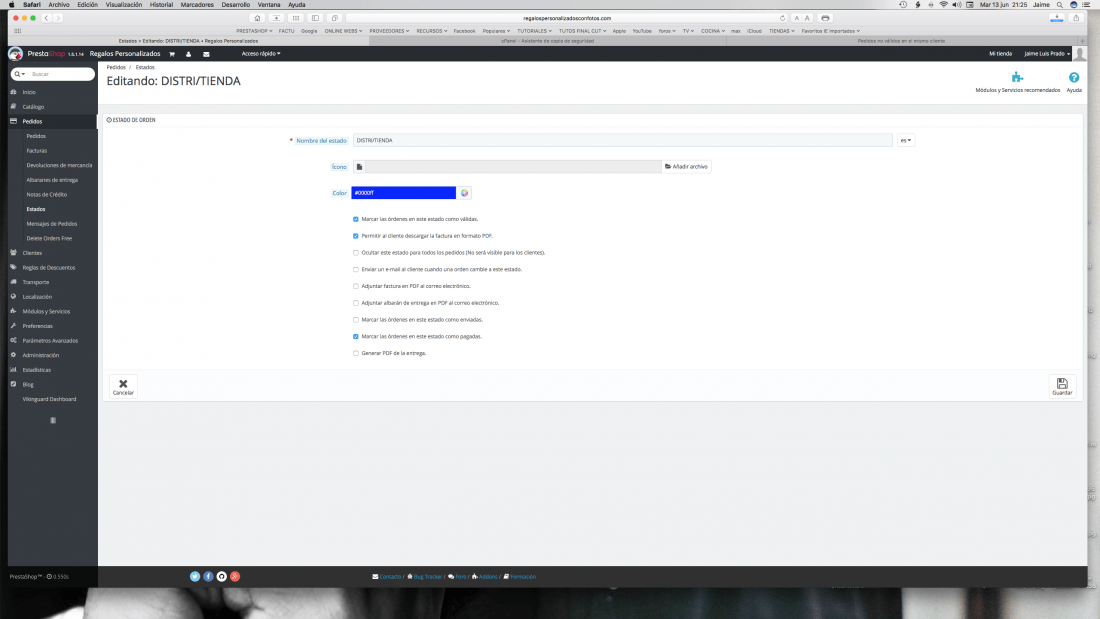Viewport: 1100px width, 619px height.
Task: Open Safari downloads icon
Action: point(1057,18)
